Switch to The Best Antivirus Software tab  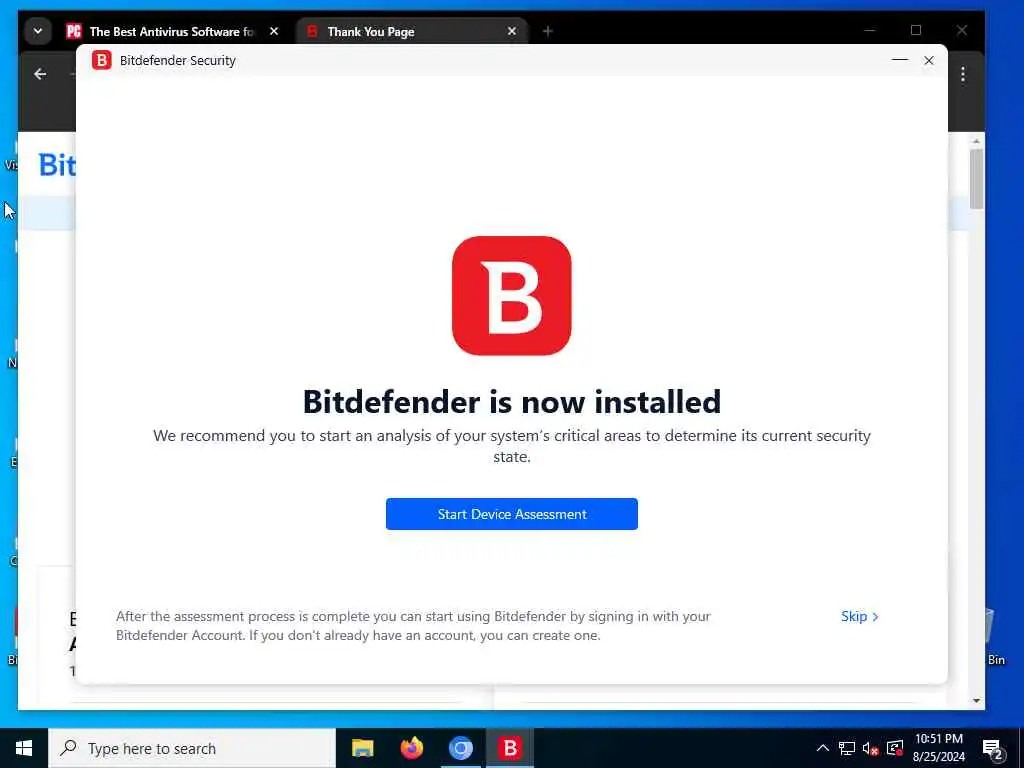(171, 31)
